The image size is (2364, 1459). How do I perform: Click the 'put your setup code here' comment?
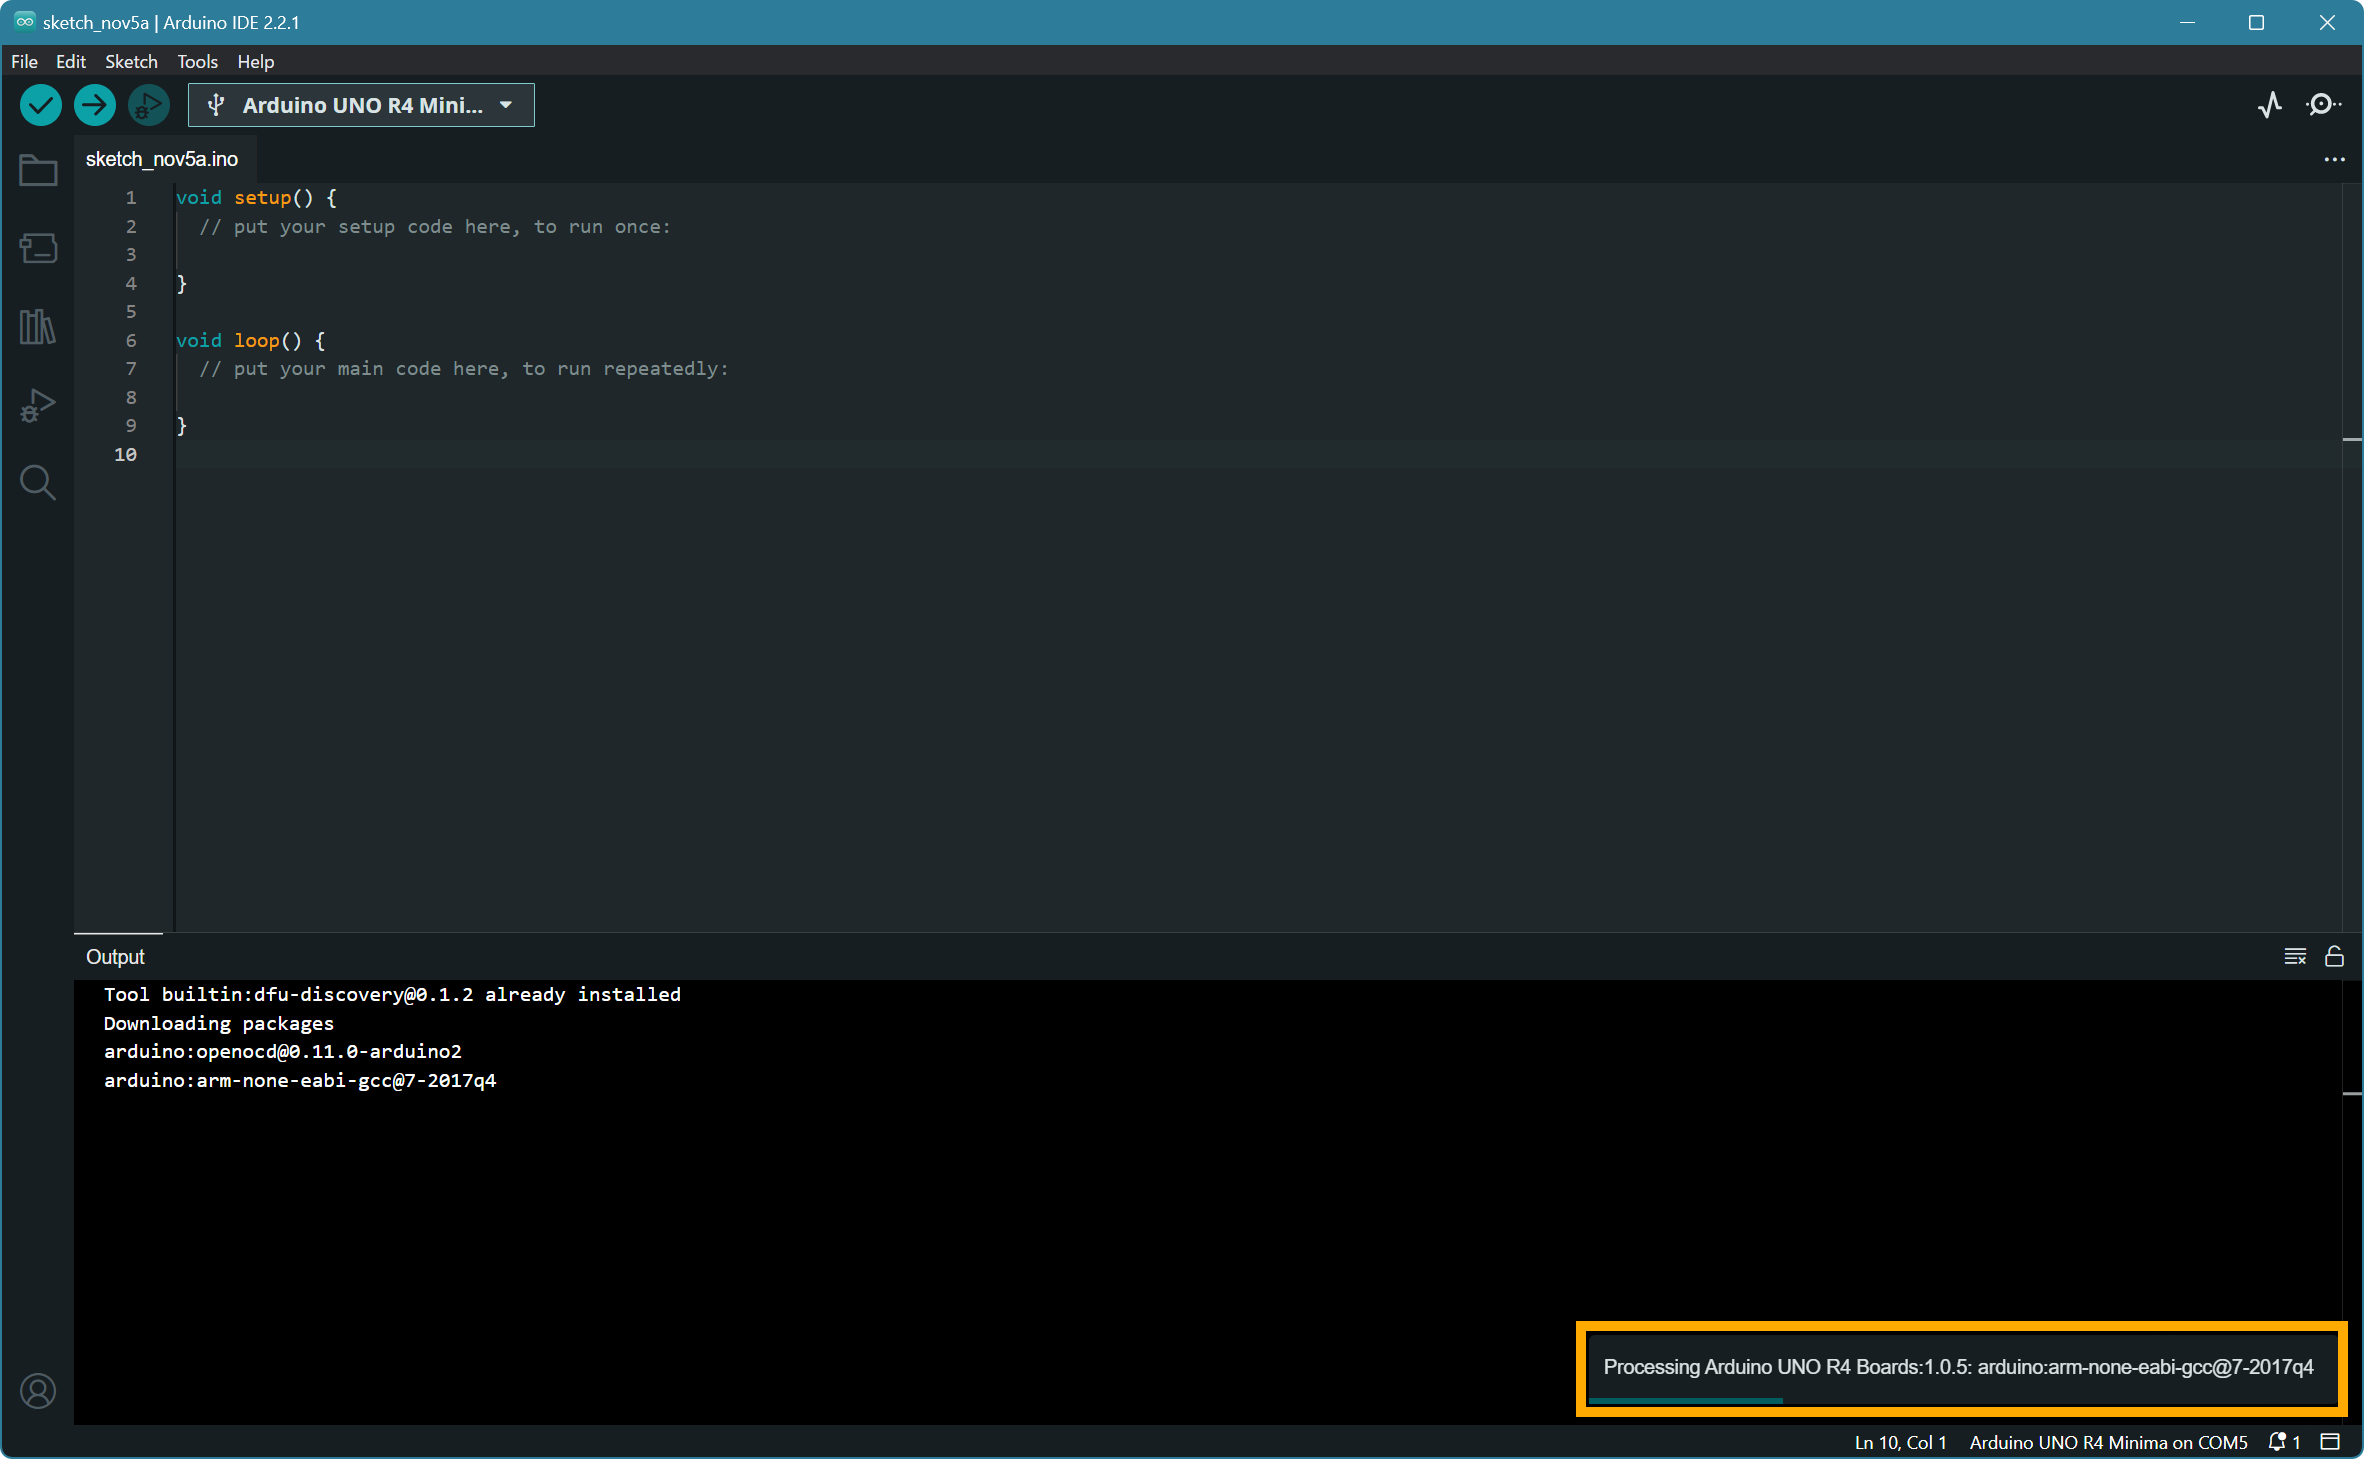pos(435,227)
